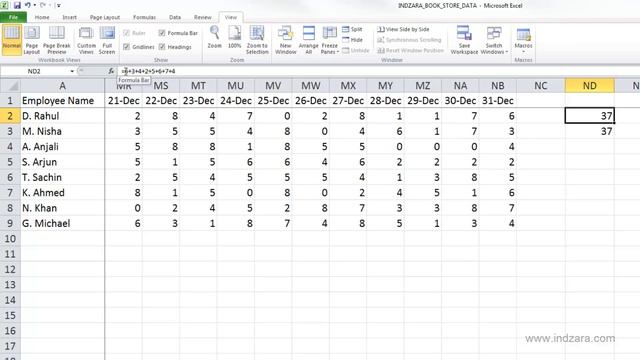
Task: Open Custom Views dialog
Action: coord(86,40)
